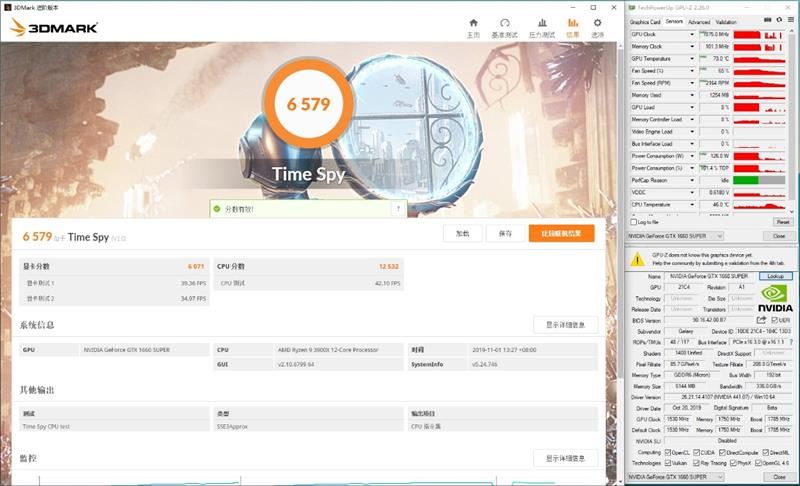The width and height of the screenshot is (800, 486).
Task: Open the 3DMark Home tab icon
Action: click(x=473, y=23)
